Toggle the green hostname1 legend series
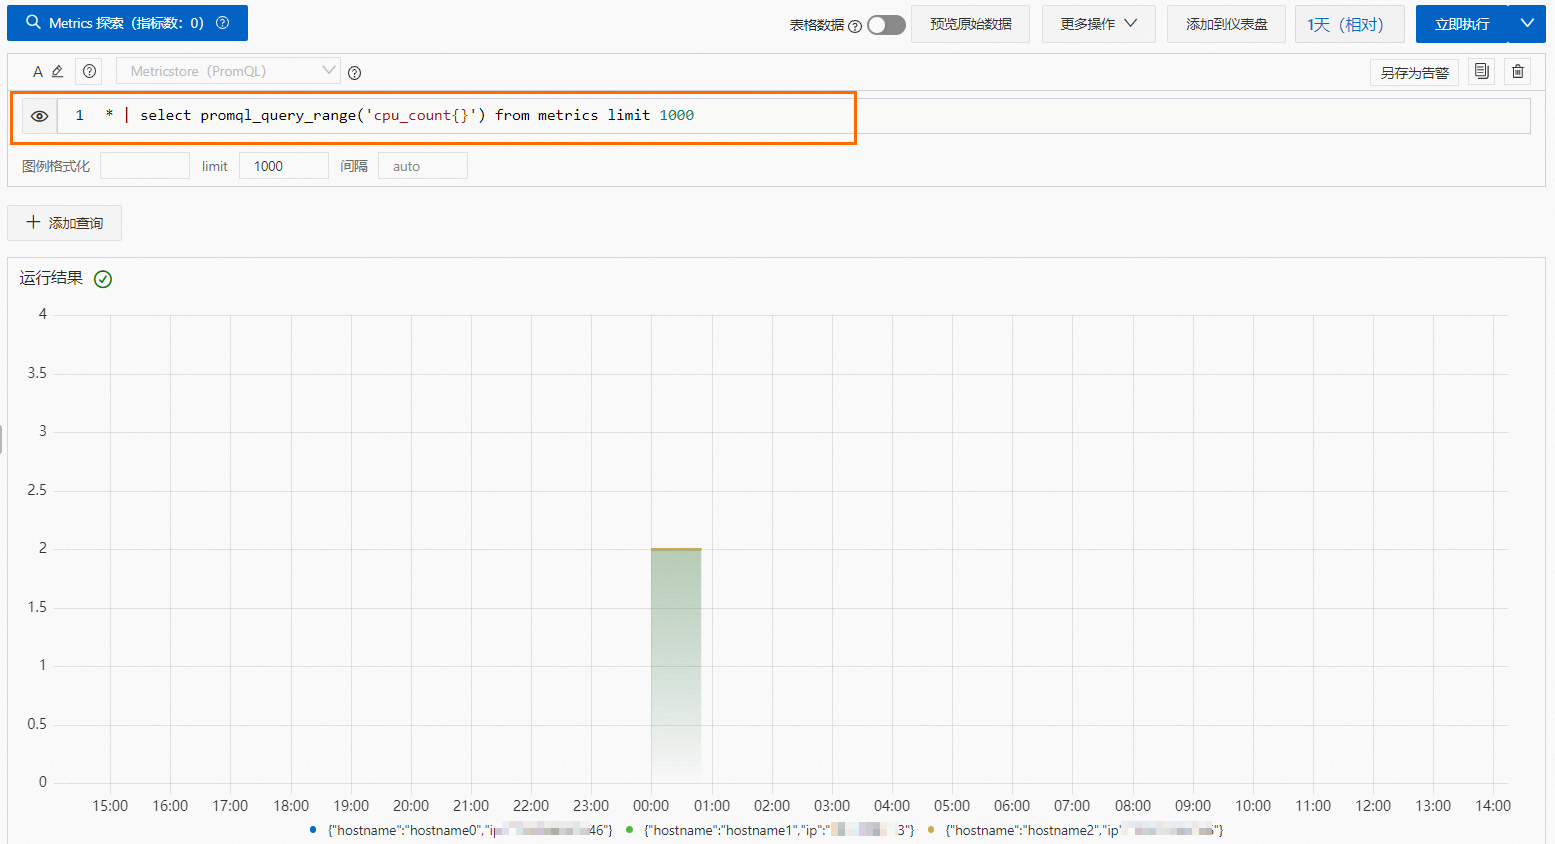1555x844 pixels. coord(770,830)
